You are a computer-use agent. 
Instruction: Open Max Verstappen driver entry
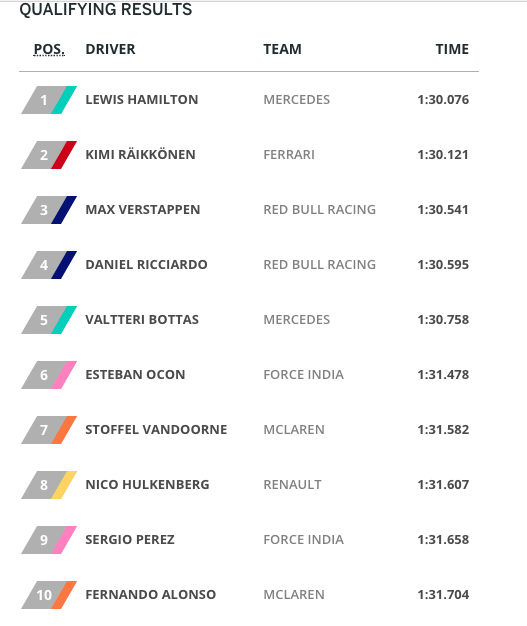pyautogui.click(x=143, y=210)
